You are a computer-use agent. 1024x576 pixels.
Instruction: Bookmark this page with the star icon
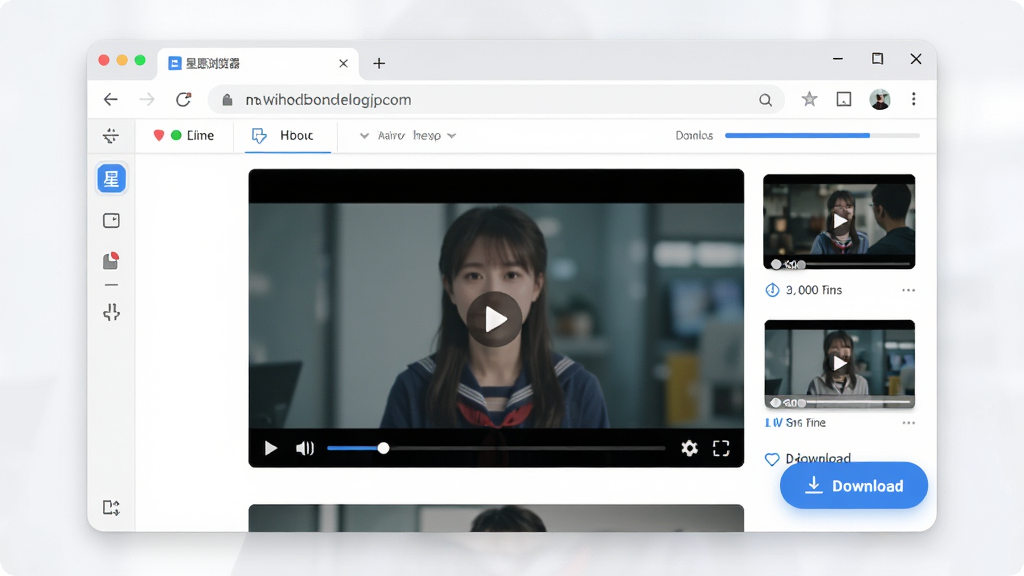coord(809,99)
